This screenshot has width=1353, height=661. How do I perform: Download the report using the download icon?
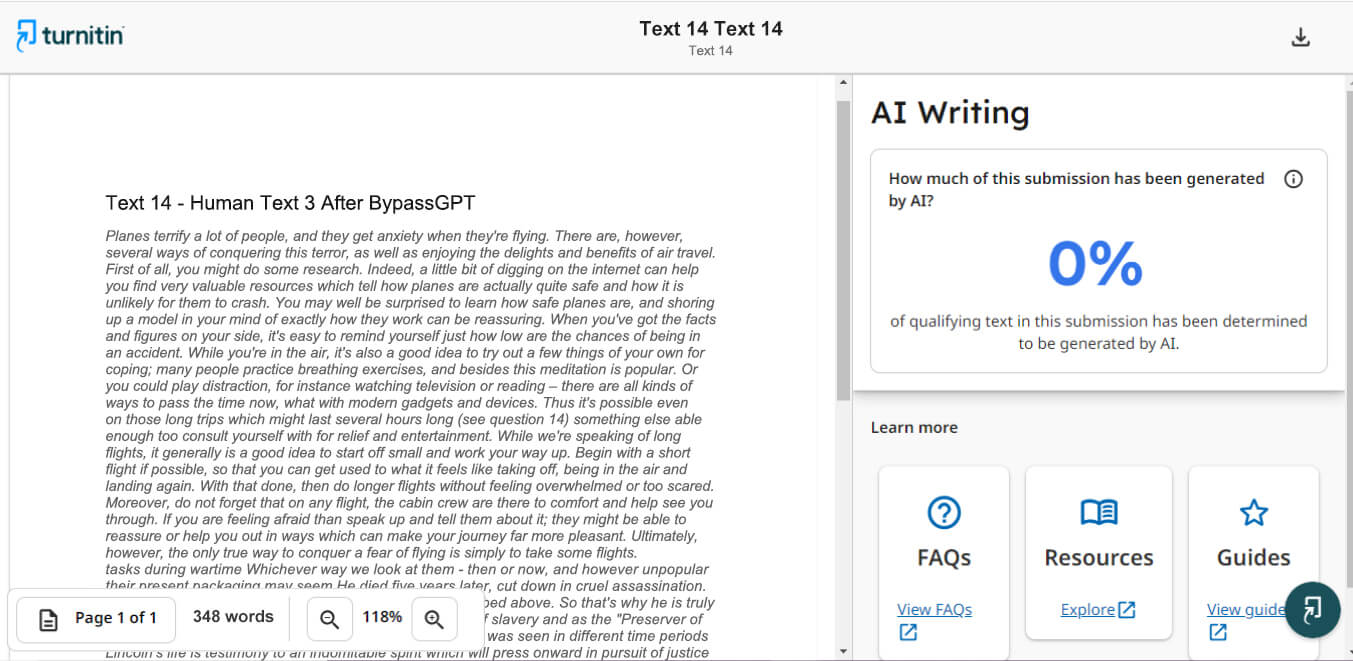(1300, 38)
